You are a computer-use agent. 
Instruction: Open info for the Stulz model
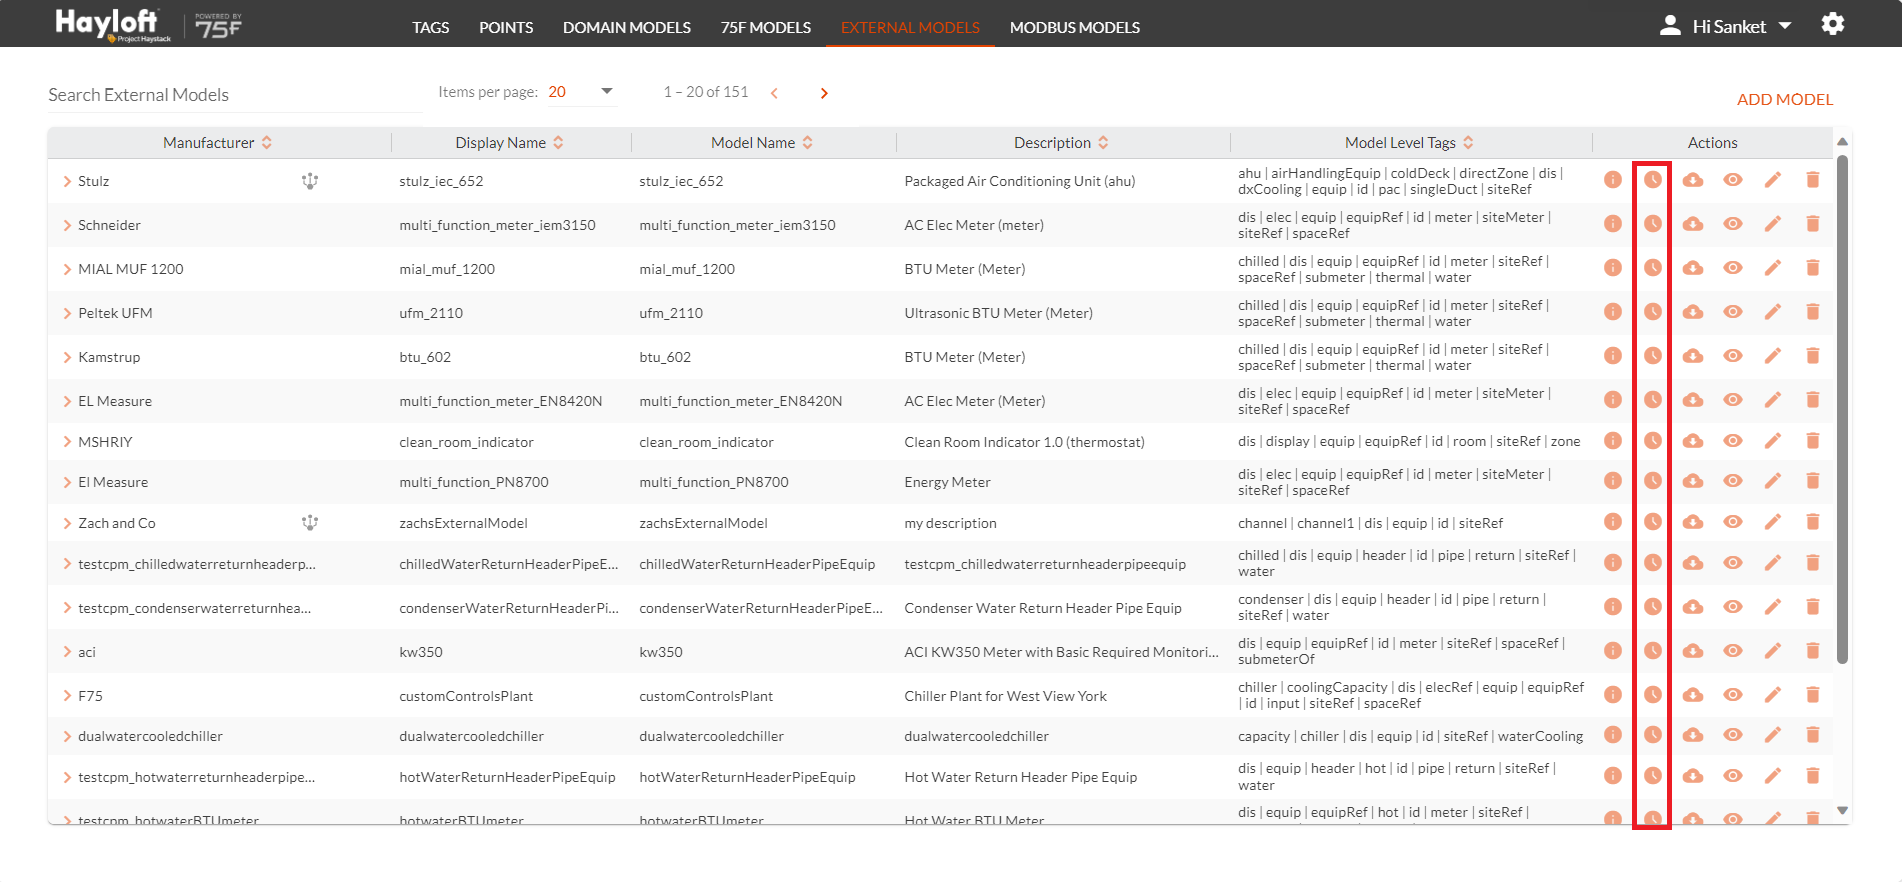click(1613, 180)
